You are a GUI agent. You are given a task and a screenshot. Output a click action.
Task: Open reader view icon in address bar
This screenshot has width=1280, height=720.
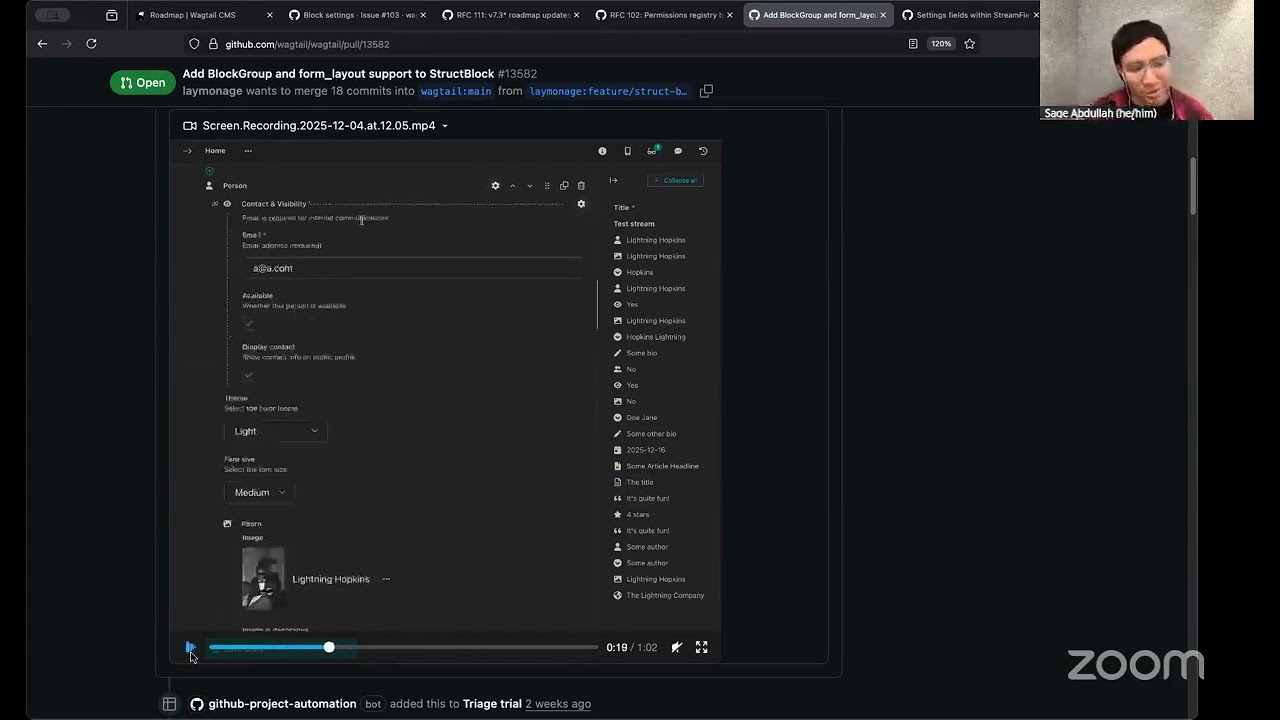point(913,44)
